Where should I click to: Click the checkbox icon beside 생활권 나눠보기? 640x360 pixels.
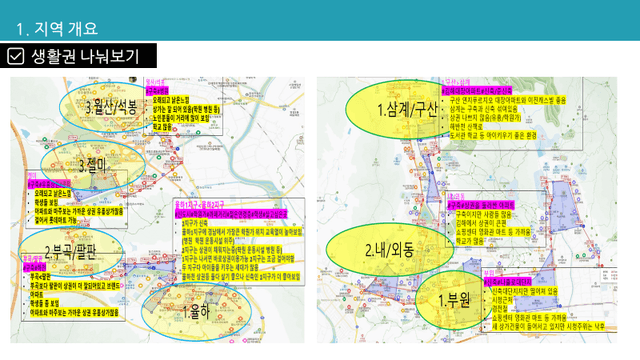click(16, 56)
